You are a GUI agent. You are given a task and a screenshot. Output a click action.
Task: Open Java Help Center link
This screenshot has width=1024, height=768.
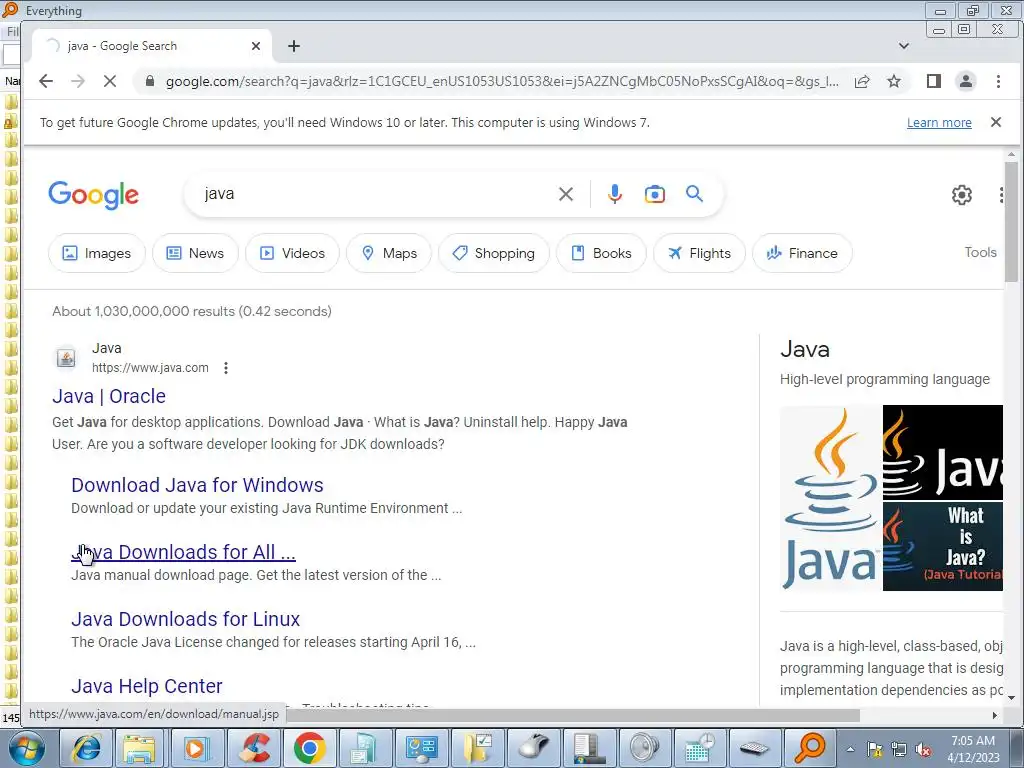coord(147,686)
